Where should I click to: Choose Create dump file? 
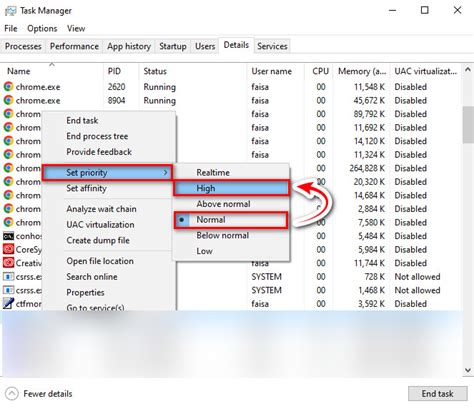tap(98, 240)
